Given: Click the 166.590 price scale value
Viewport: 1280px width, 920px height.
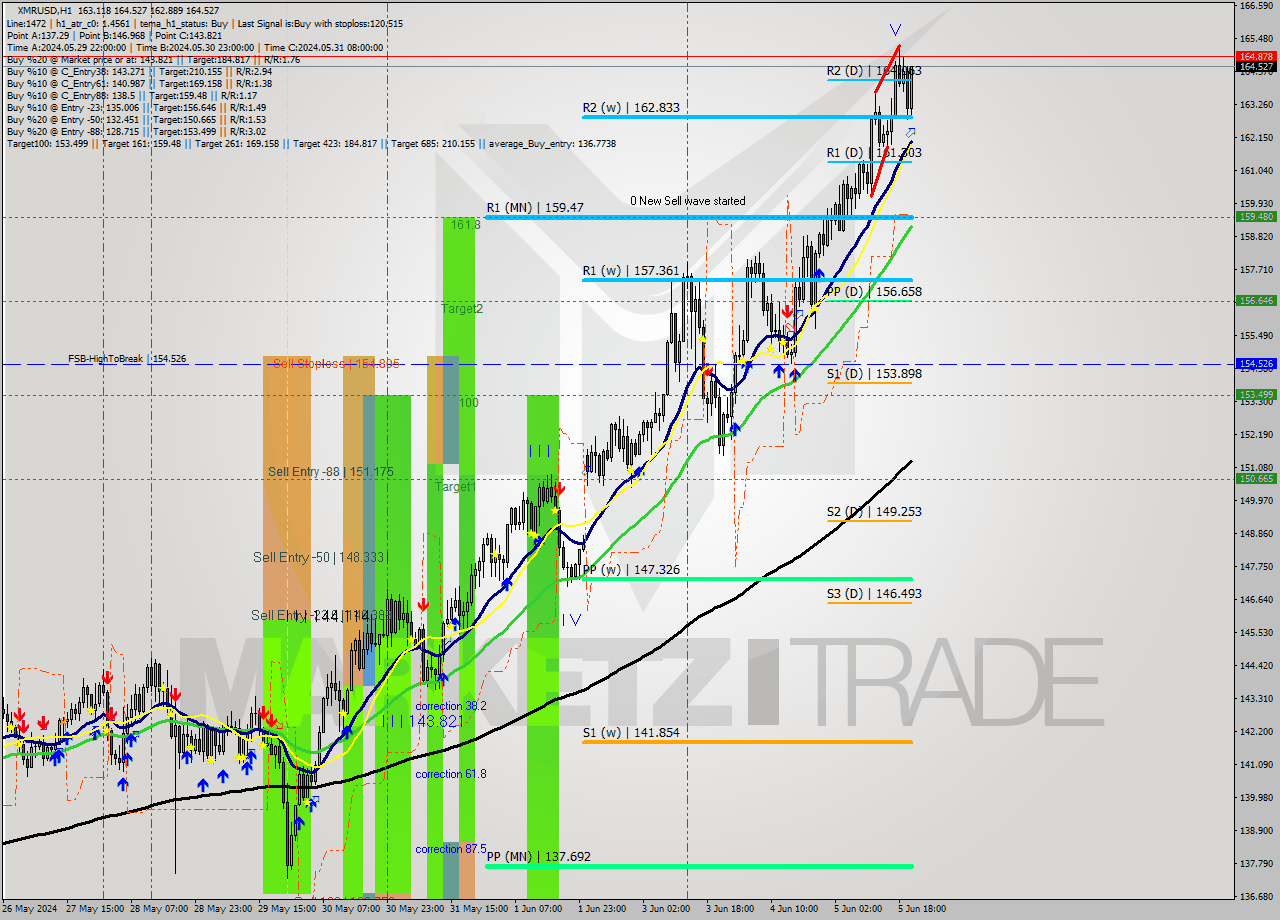Looking at the screenshot, I should [1256, 6].
